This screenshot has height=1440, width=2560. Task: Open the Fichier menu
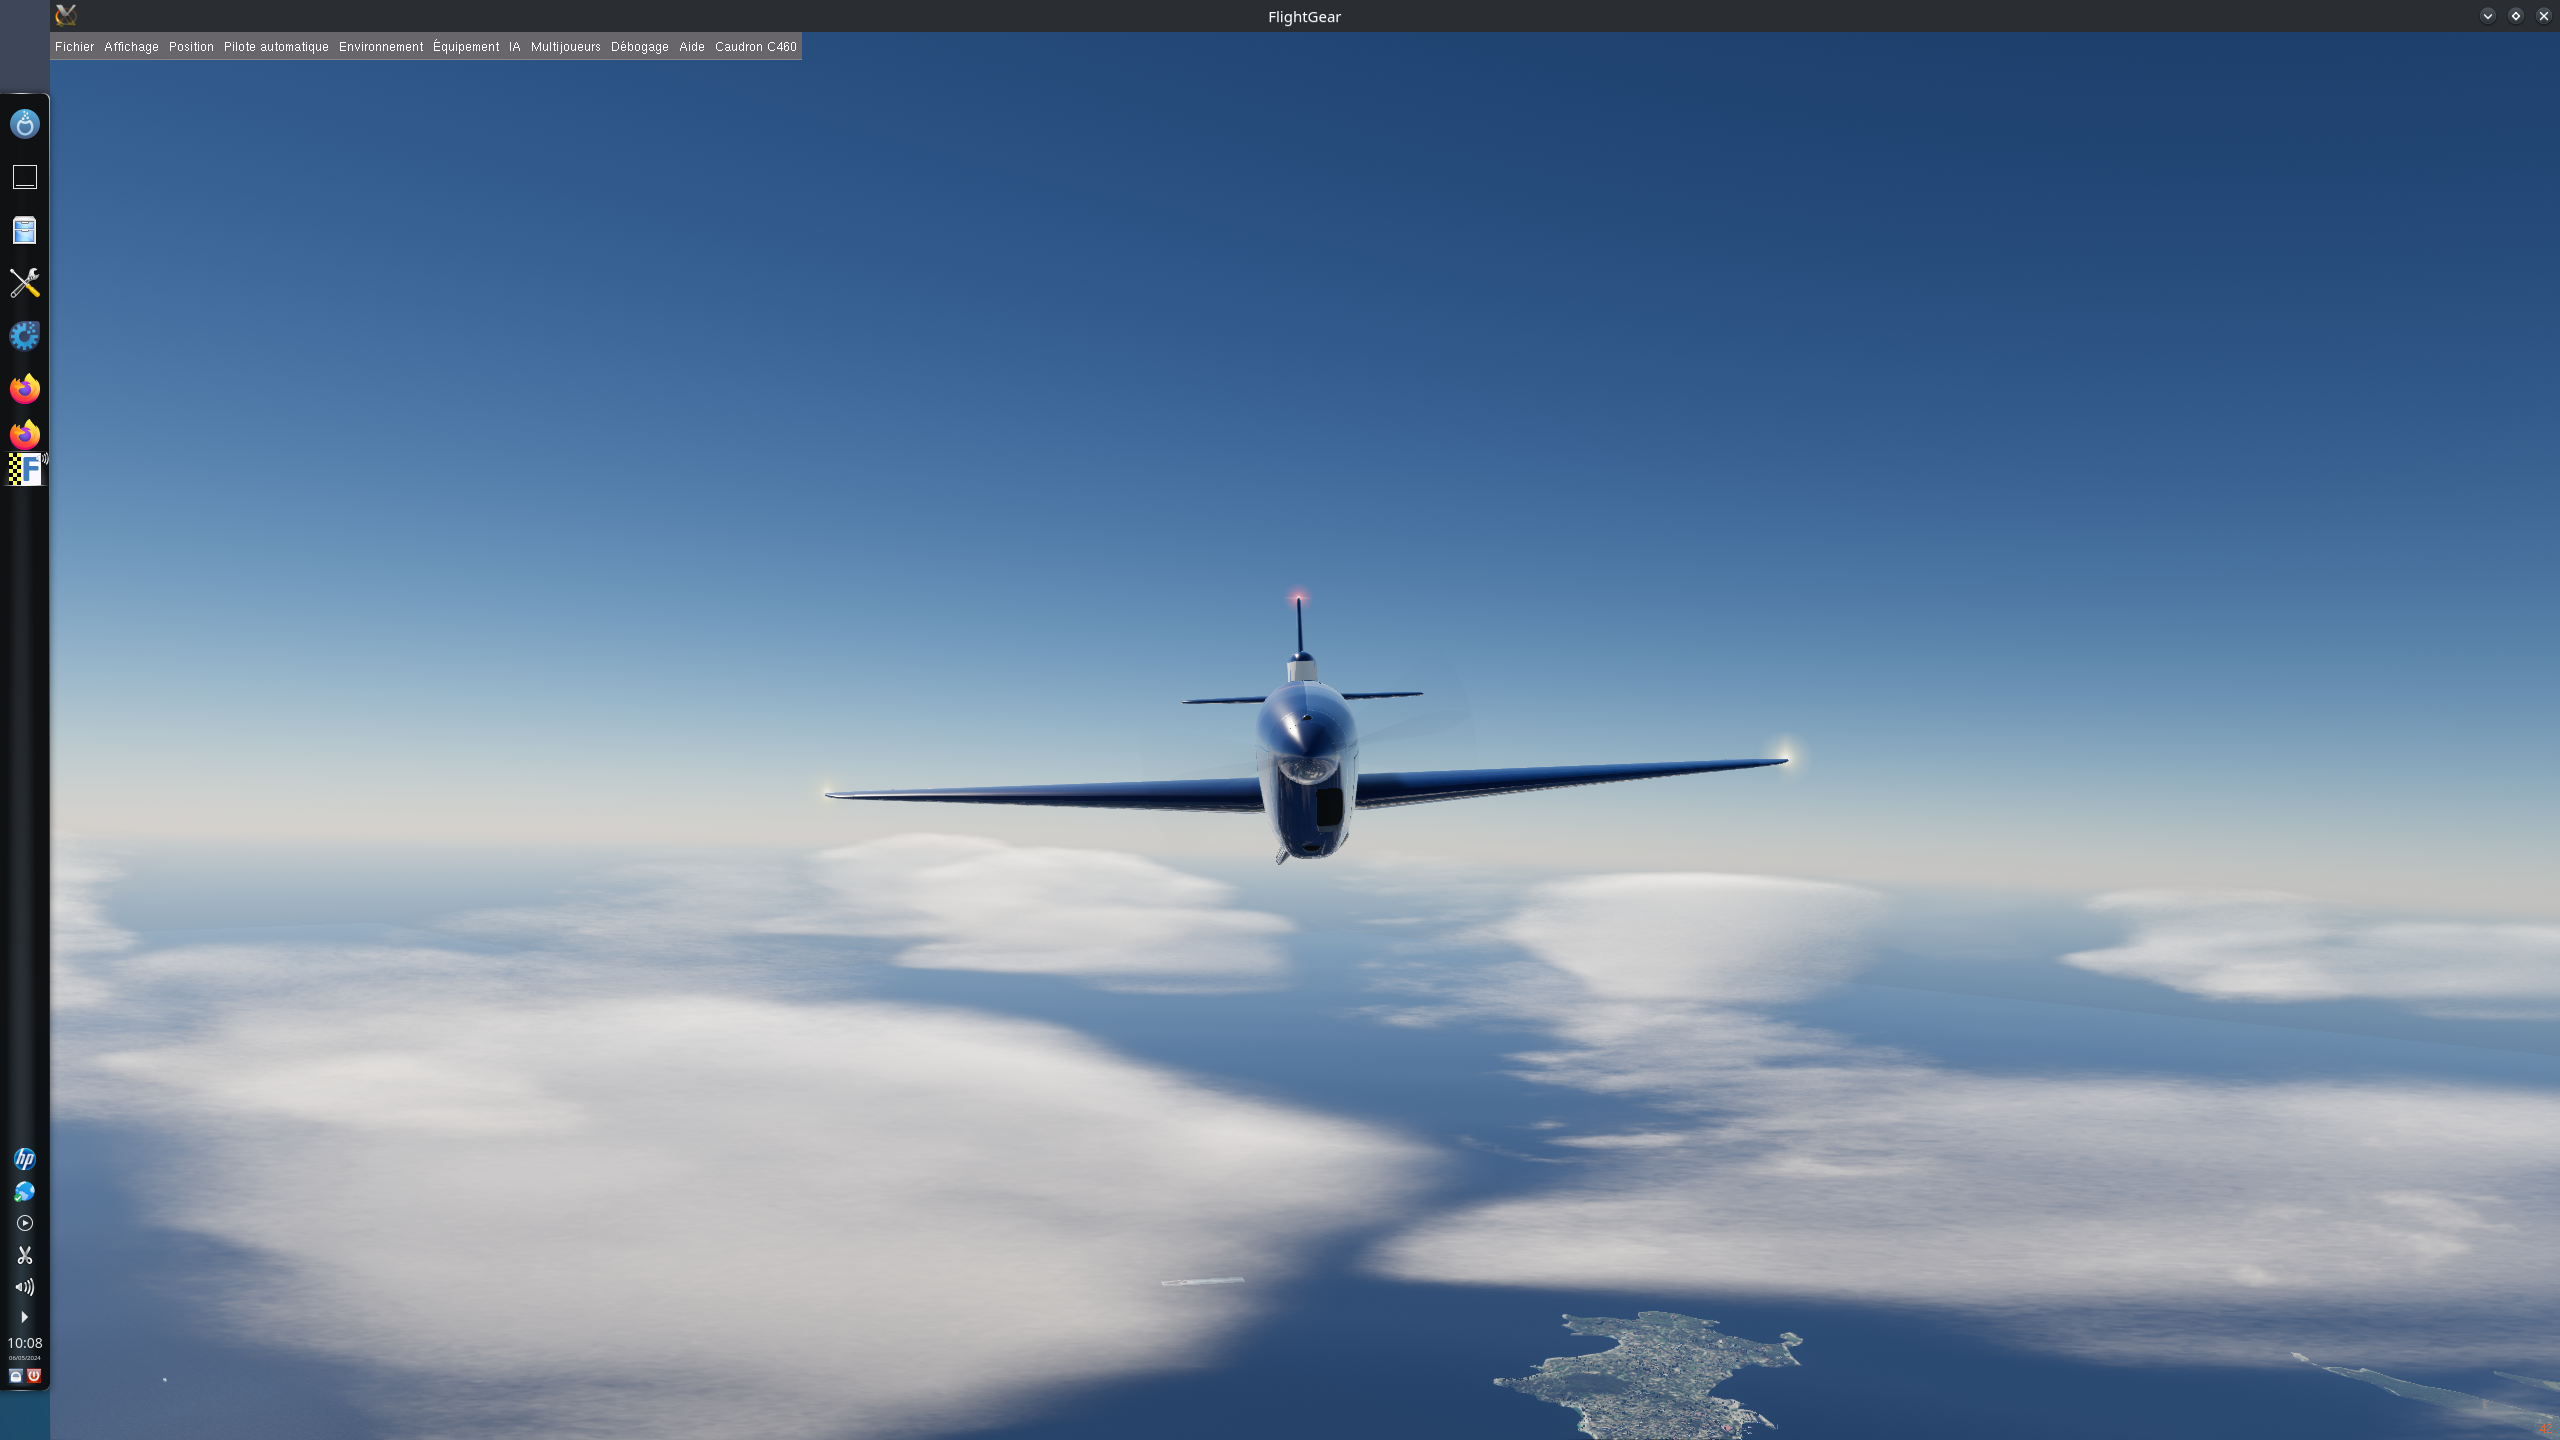coord(74,47)
